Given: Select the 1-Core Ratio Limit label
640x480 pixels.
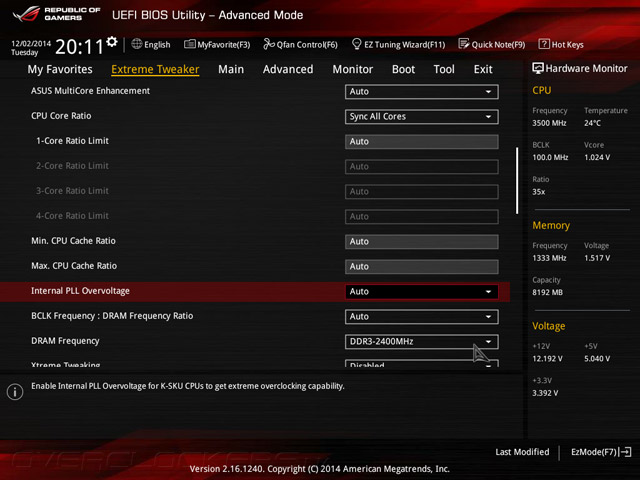Looking at the screenshot, I should (x=73, y=141).
